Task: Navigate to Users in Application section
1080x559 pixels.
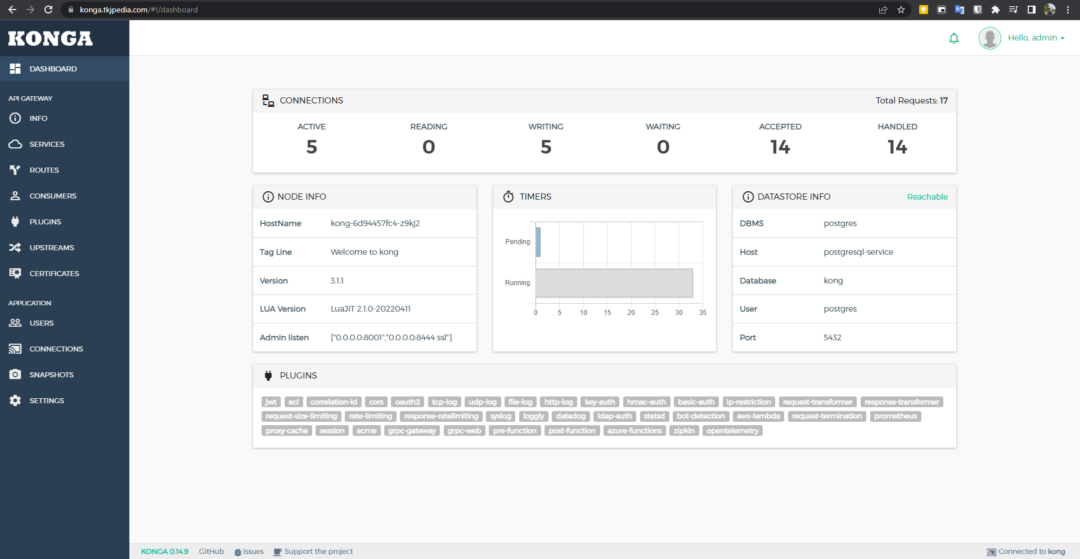Action: click(x=41, y=323)
